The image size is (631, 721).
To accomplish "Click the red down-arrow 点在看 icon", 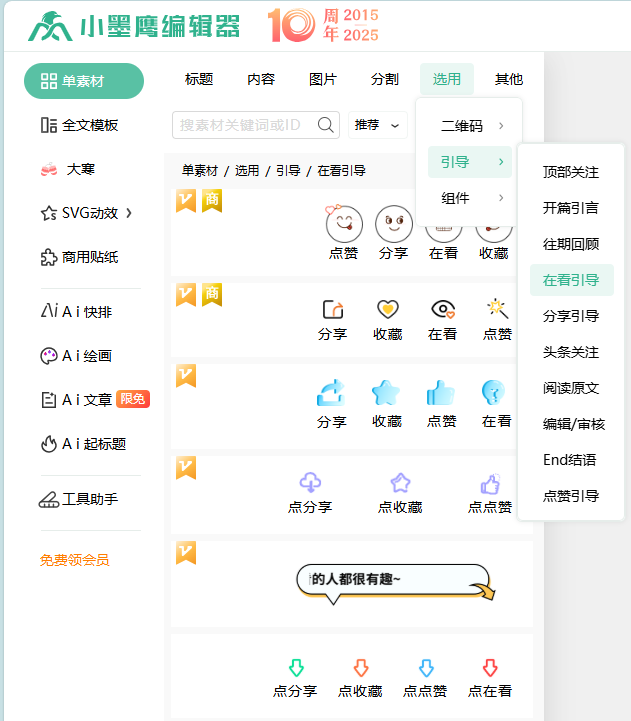I will [490, 668].
